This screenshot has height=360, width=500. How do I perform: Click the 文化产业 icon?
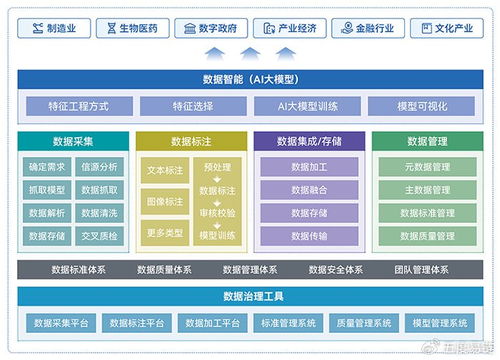click(x=427, y=28)
